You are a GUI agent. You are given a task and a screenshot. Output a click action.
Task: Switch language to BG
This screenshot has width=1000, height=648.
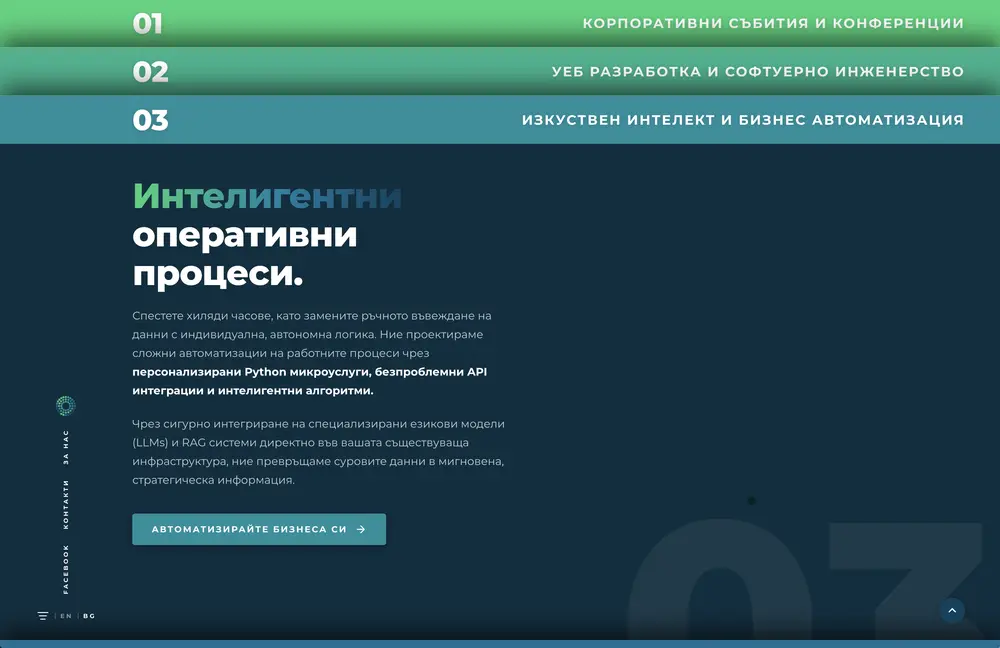[89, 616]
